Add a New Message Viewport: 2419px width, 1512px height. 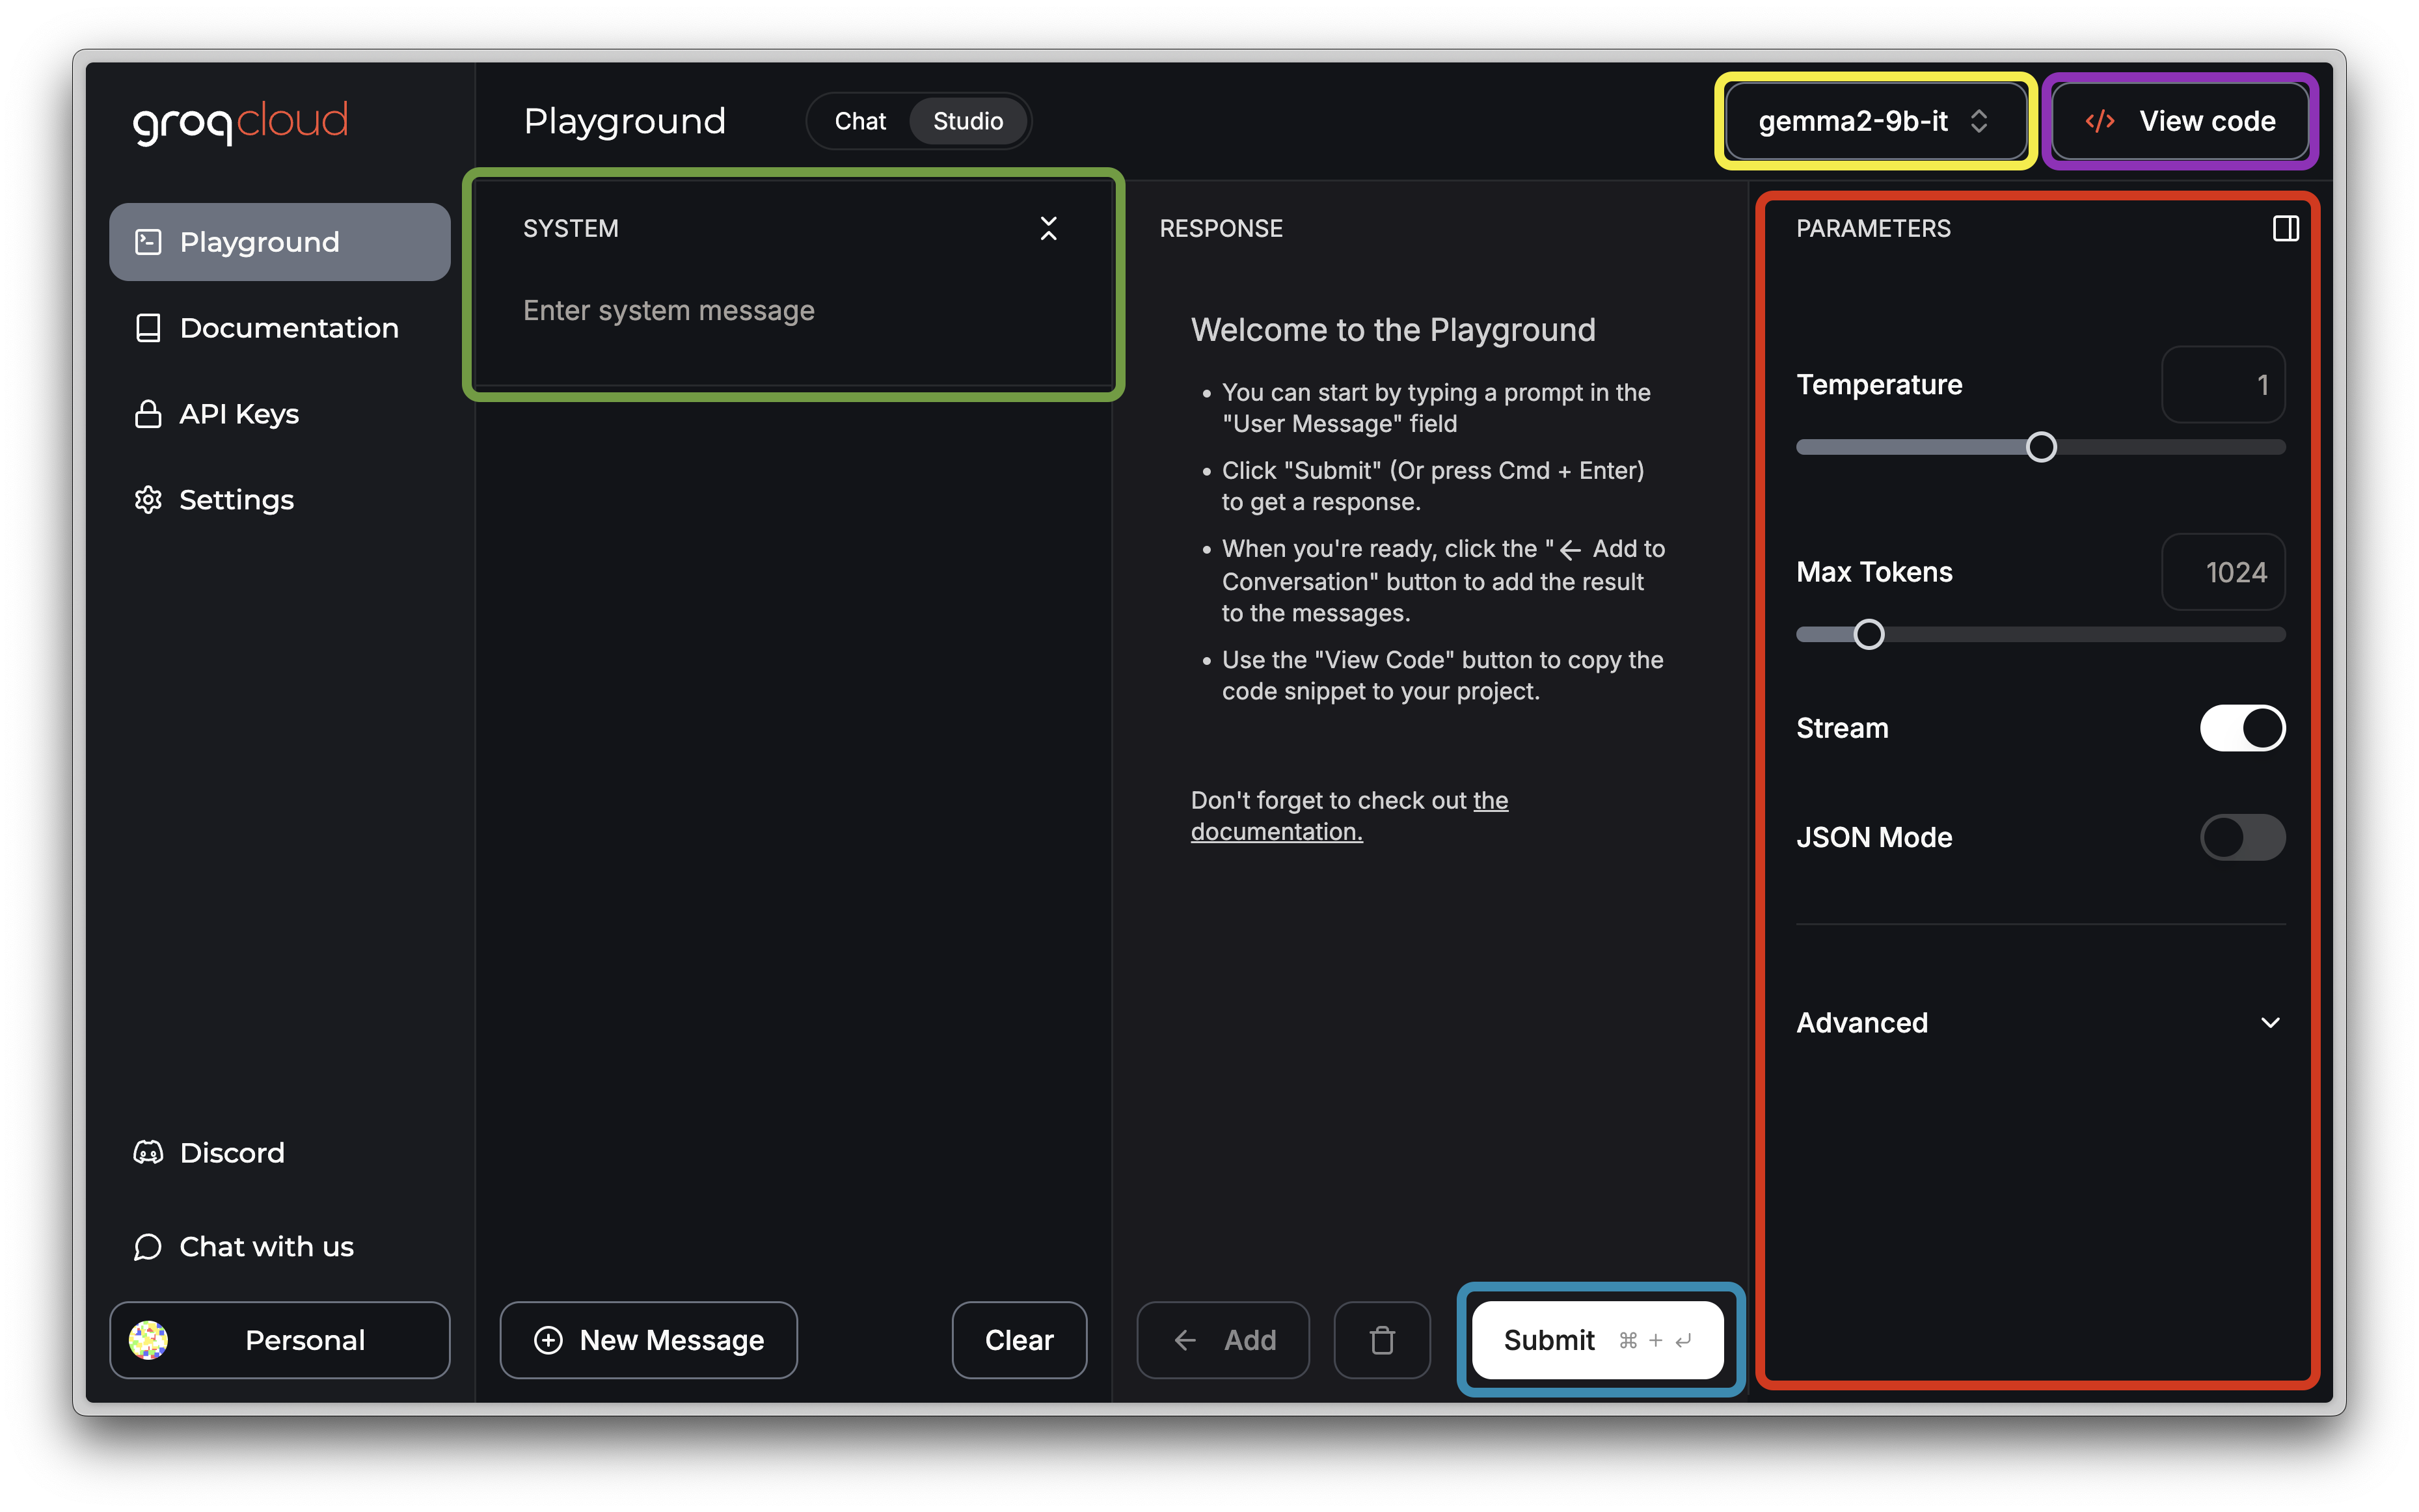point(649,1340)
